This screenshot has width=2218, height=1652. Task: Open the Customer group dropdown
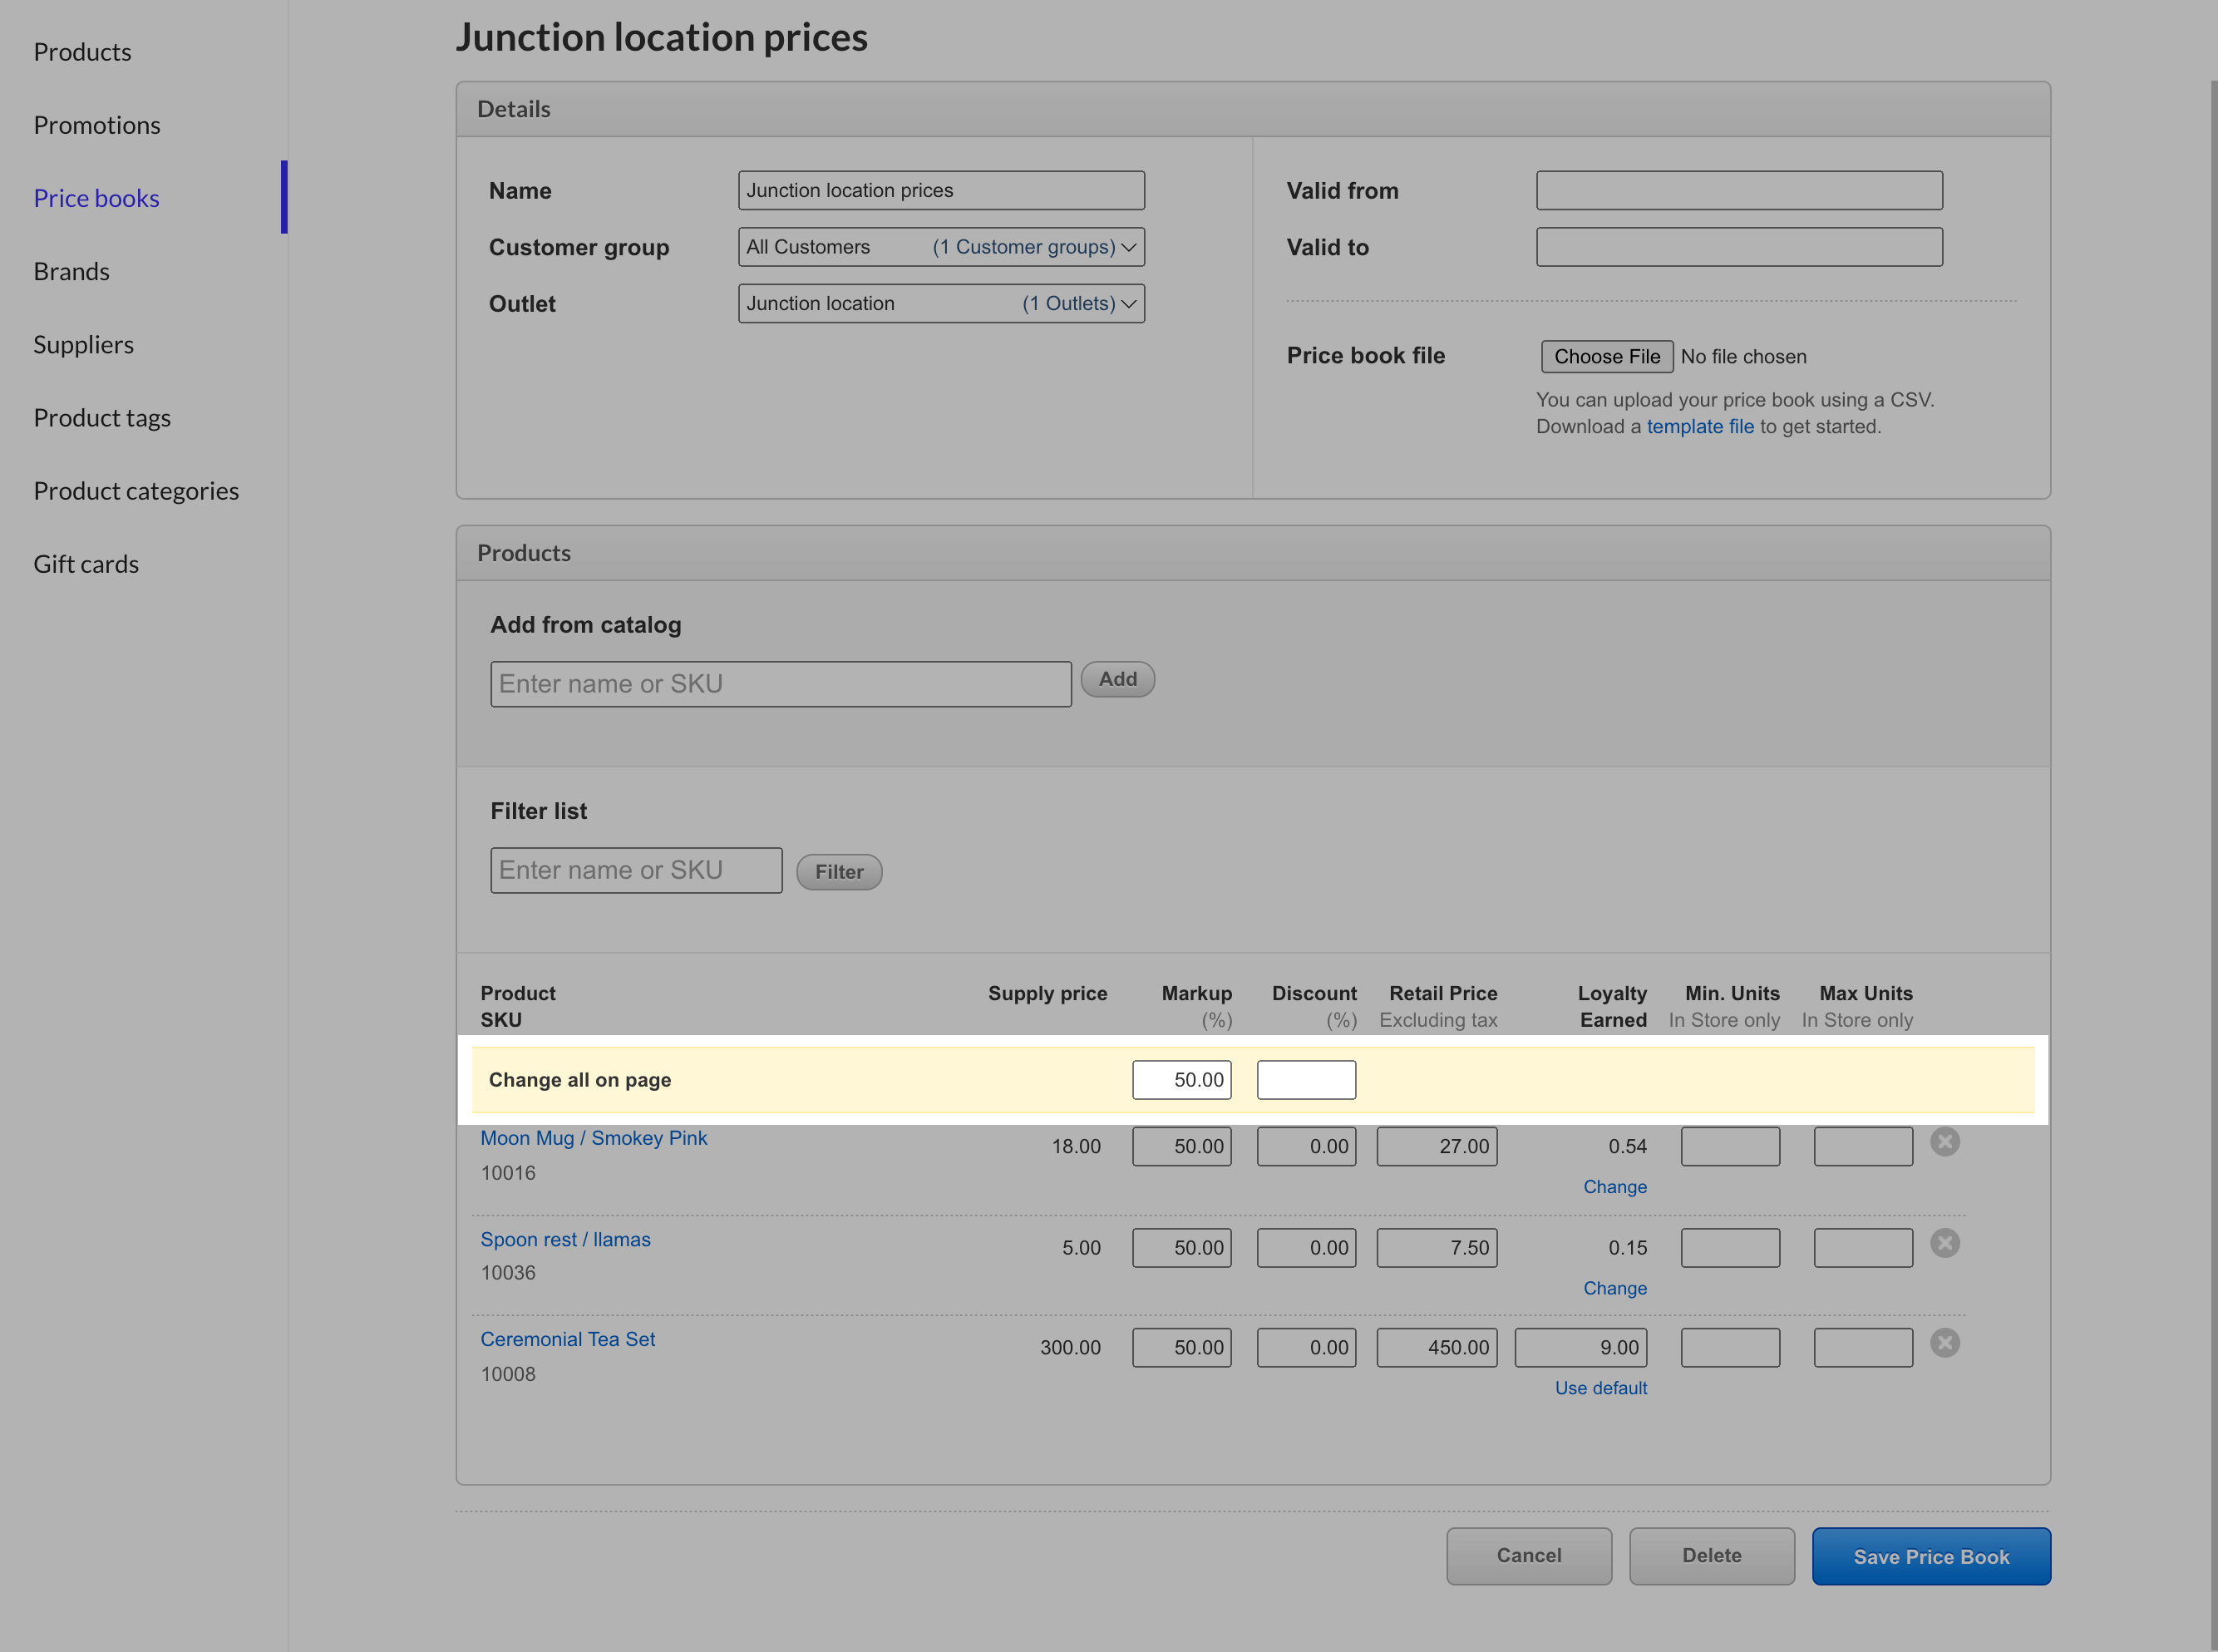click(941, 247)
